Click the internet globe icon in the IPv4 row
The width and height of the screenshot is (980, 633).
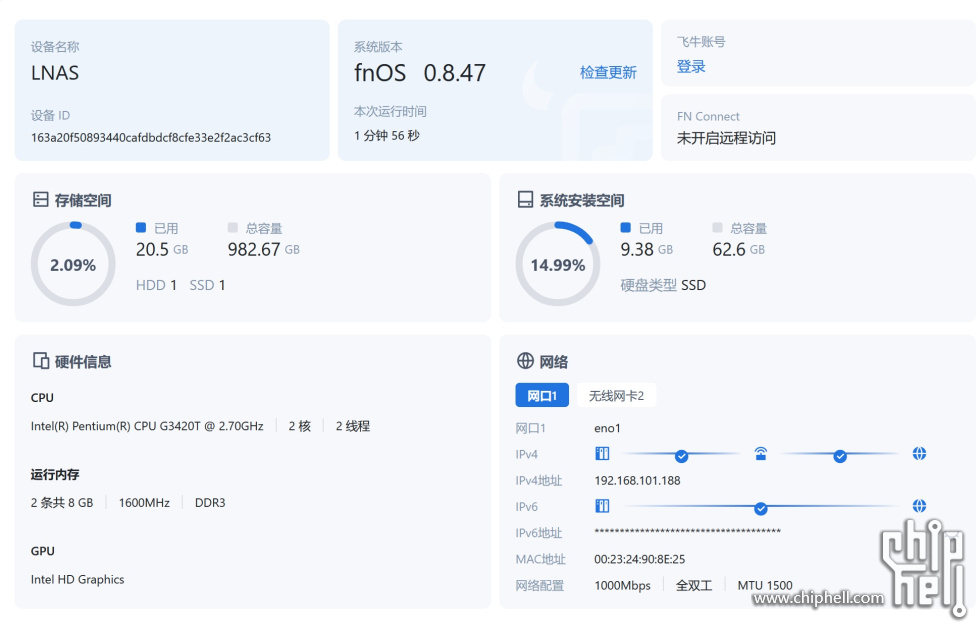(919, 454)
